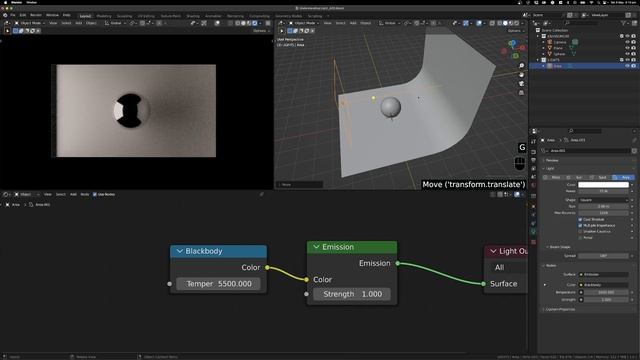This screenshot has width=640, height=360.
Task: Open the Object Mode dropdown in the left viewport
Action: pyautogui.click(x=29, y=23)
